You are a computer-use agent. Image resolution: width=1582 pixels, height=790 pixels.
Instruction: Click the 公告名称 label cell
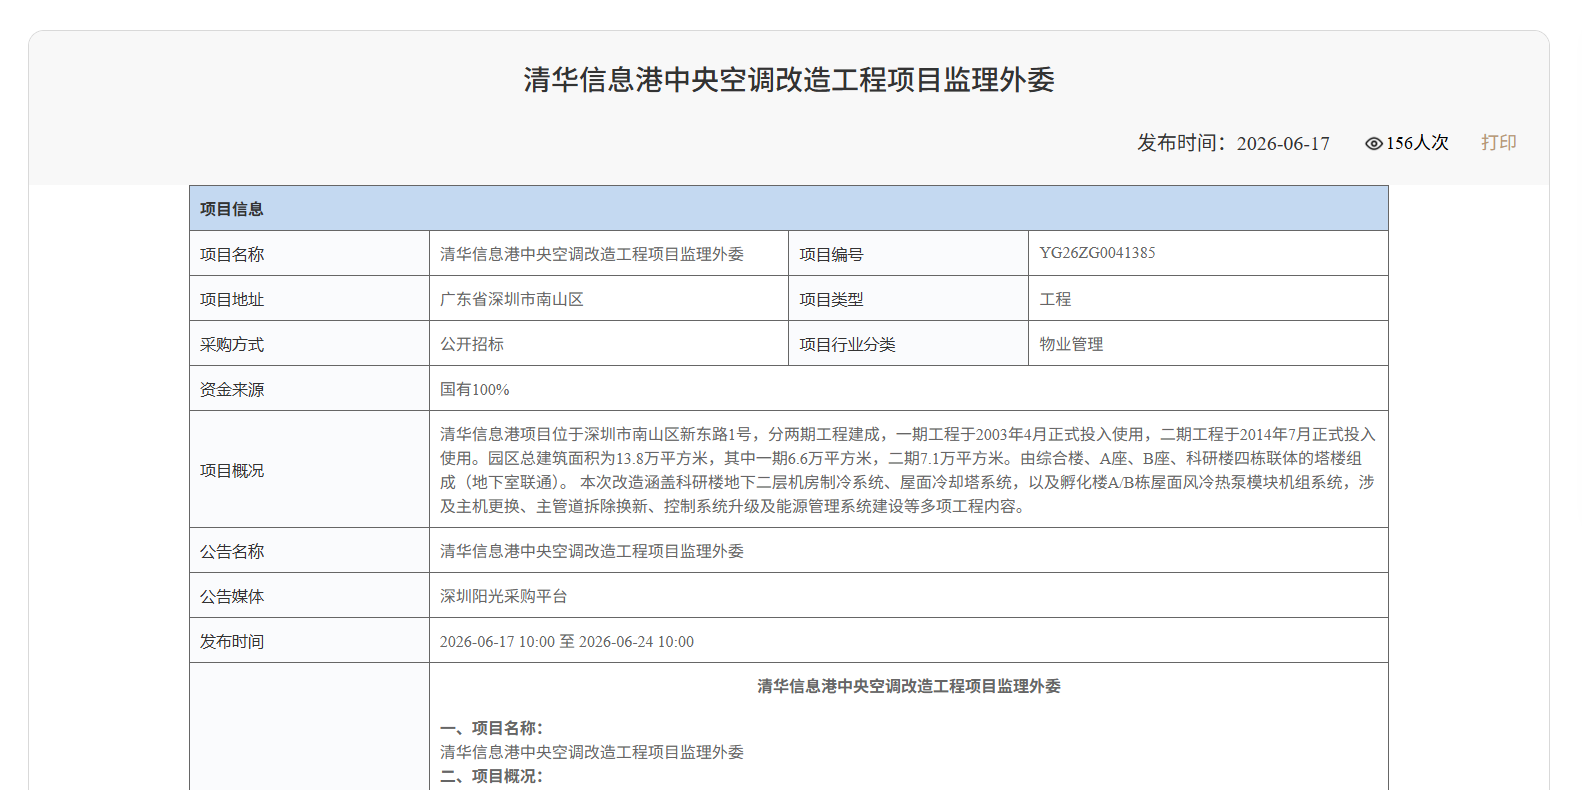(309, 551)
